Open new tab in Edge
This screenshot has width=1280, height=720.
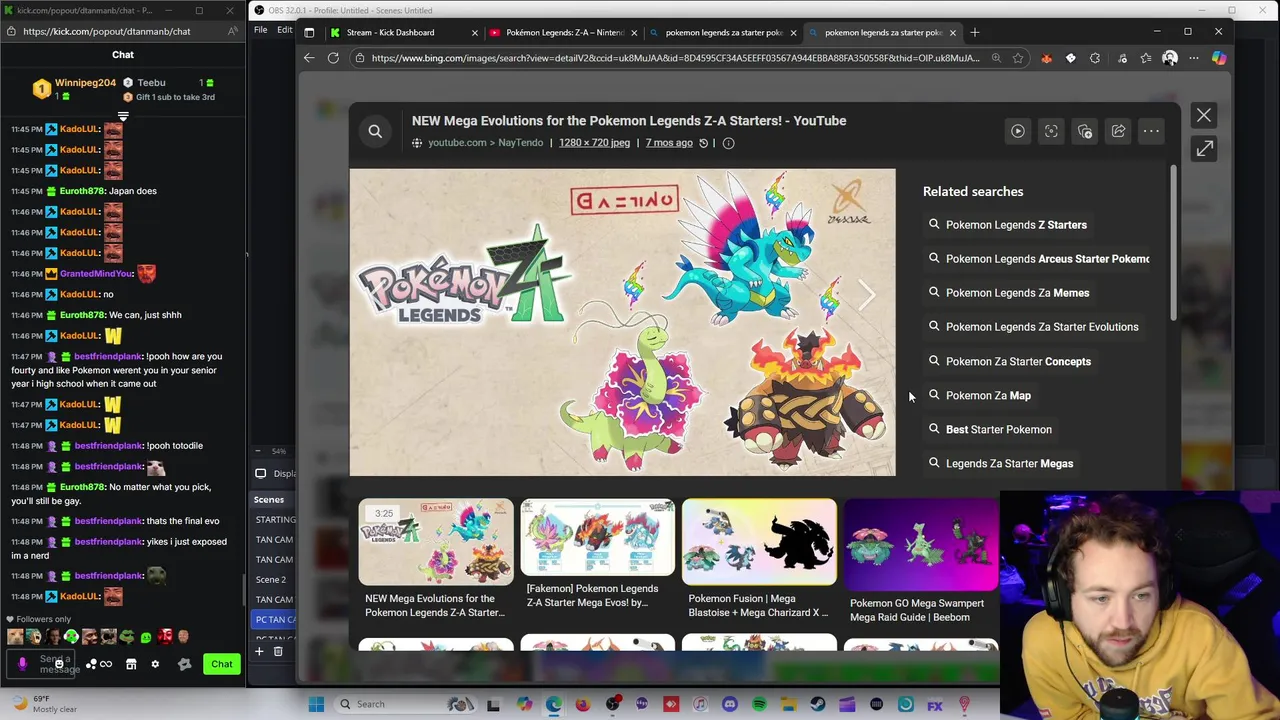pos(975,32)
